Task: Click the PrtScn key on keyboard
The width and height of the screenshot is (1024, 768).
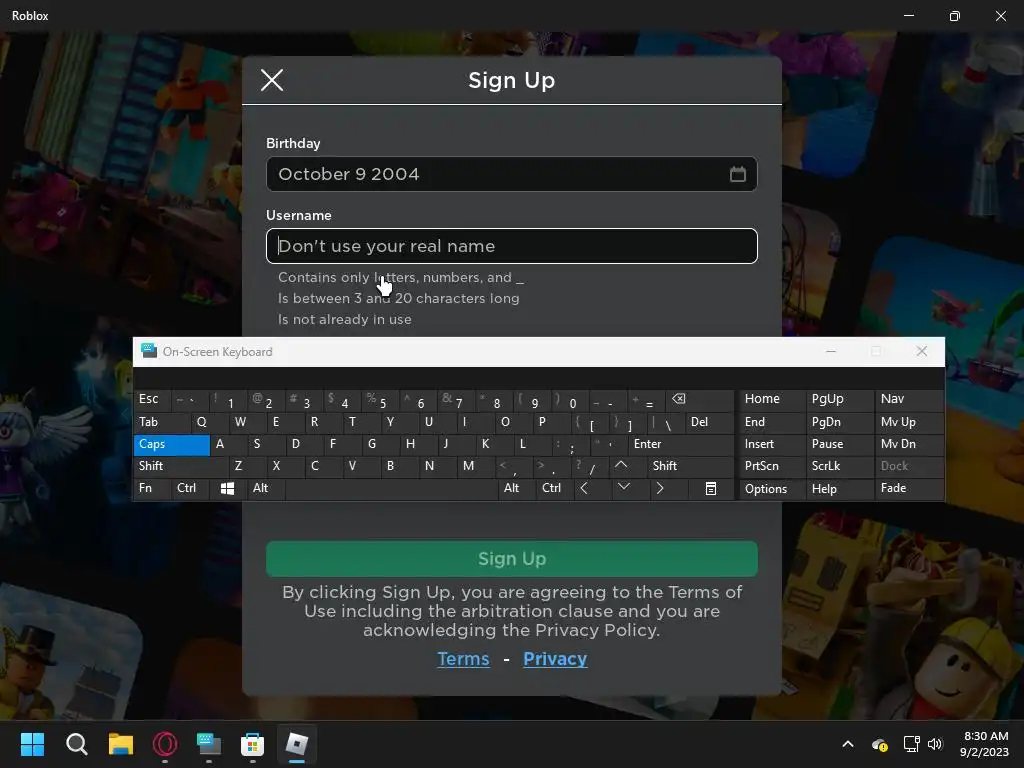Action: coord(771,466)
